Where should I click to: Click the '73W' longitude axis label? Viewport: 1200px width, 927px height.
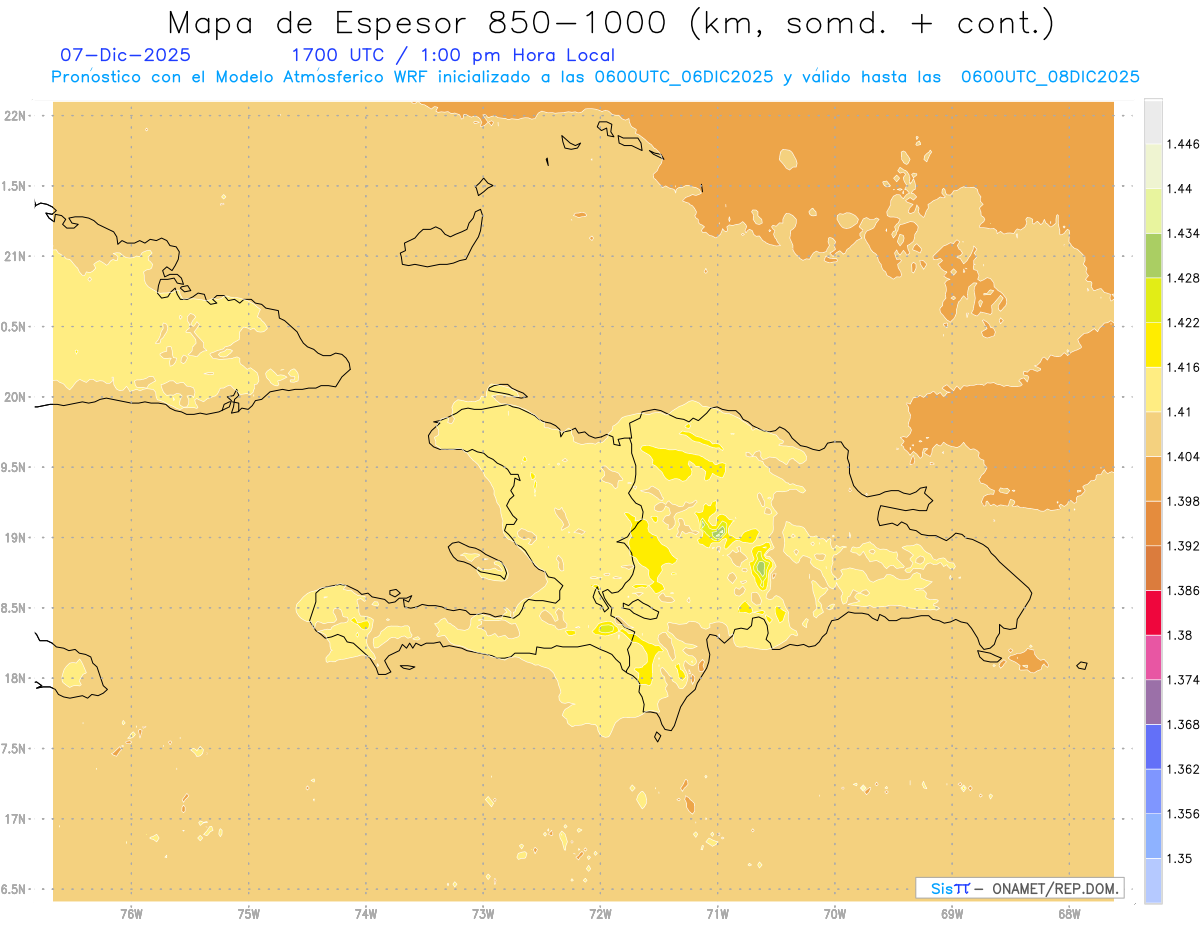(x=483, y=914)
